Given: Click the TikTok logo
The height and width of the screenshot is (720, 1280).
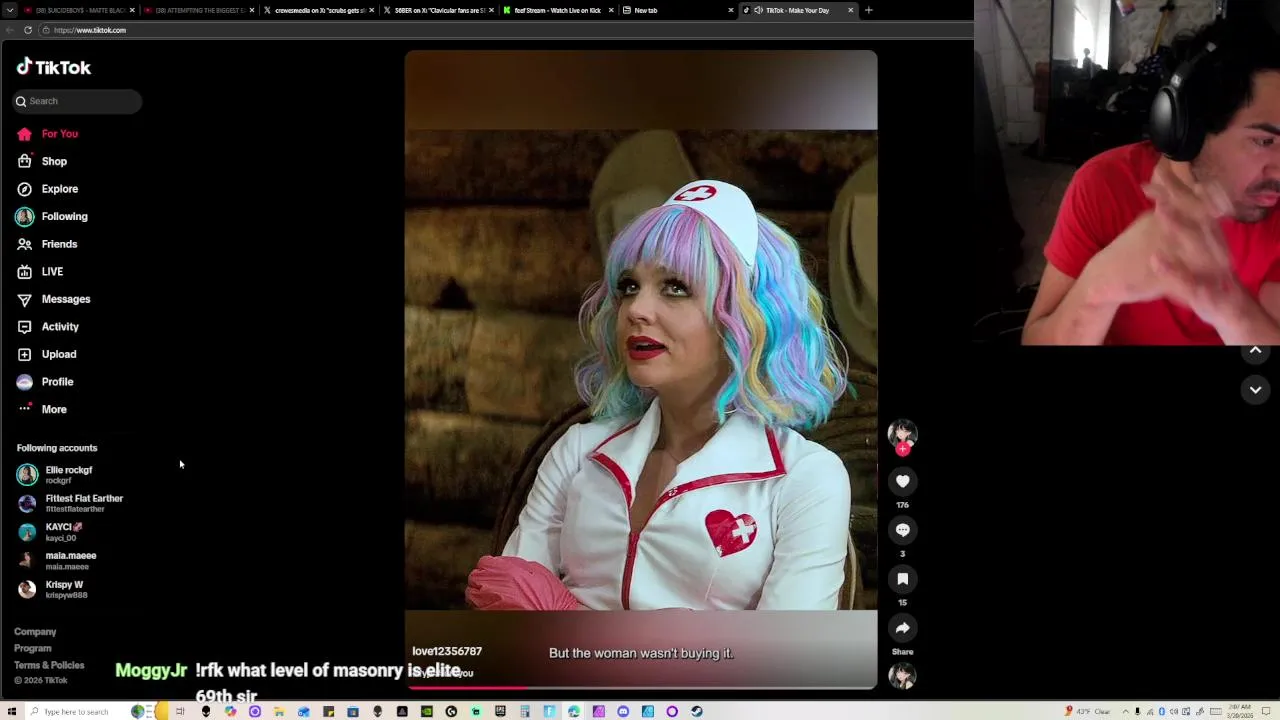Looking at the screenshot, I should point(54,67).
